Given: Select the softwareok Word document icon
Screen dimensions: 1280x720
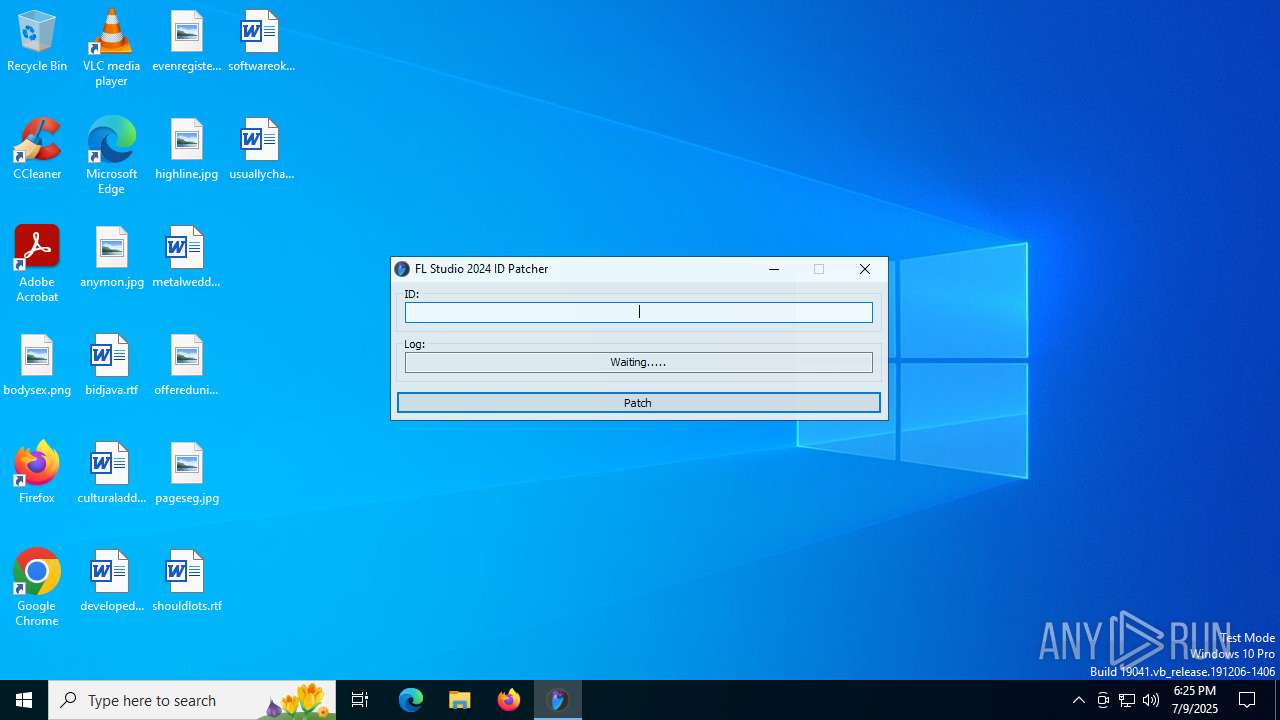Looking at the screenshot, I should click(x=261, y=42).
